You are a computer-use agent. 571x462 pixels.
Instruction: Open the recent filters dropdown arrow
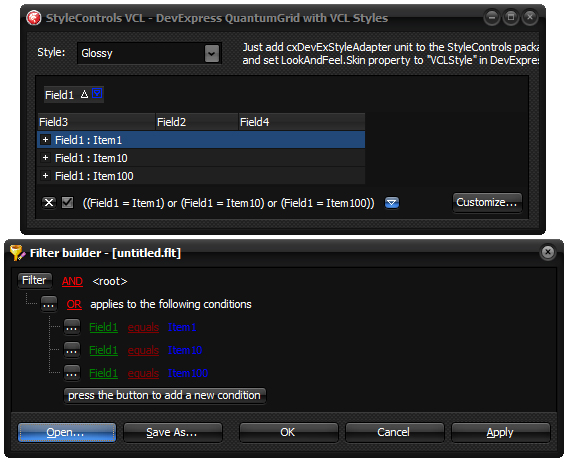(392, 203)
